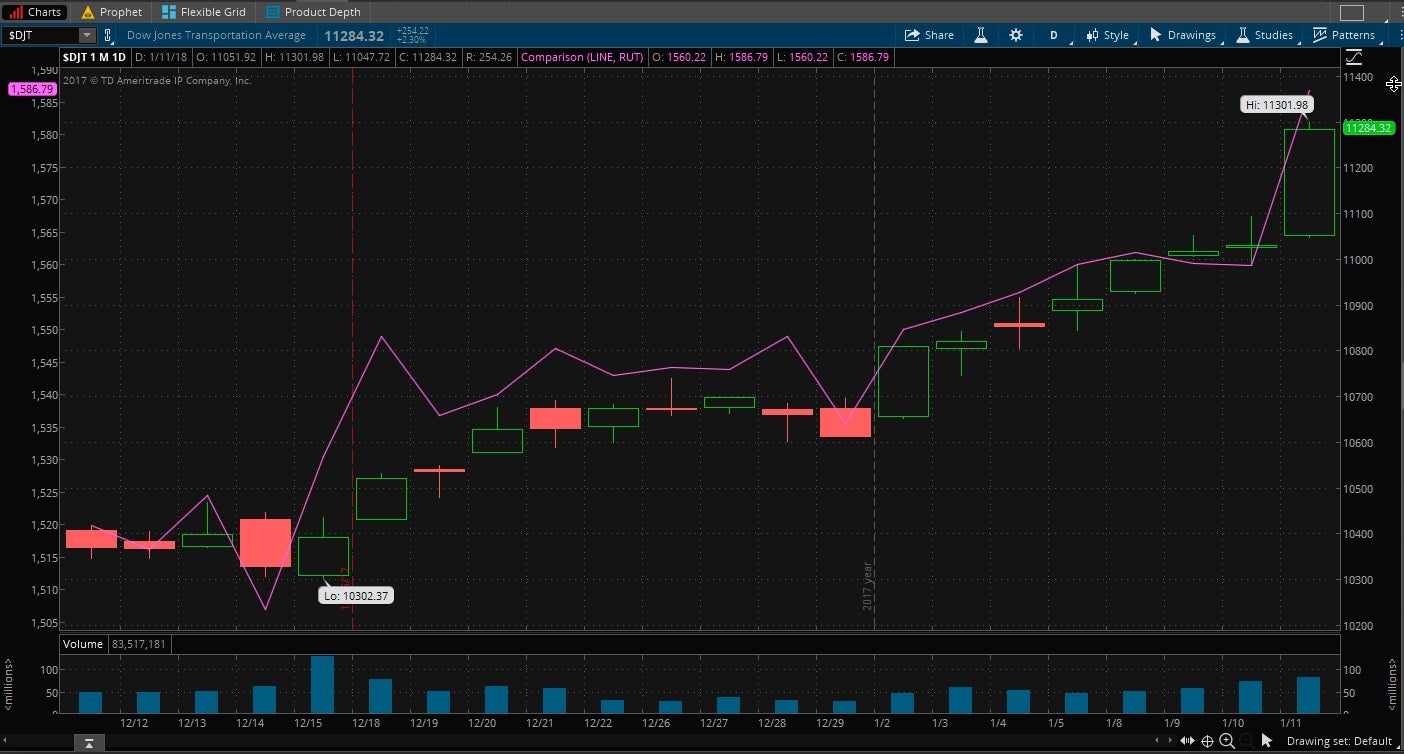Click the Volume 83,517,181 value
Viewport: 1404px width, 754px height.
(139, 644)
